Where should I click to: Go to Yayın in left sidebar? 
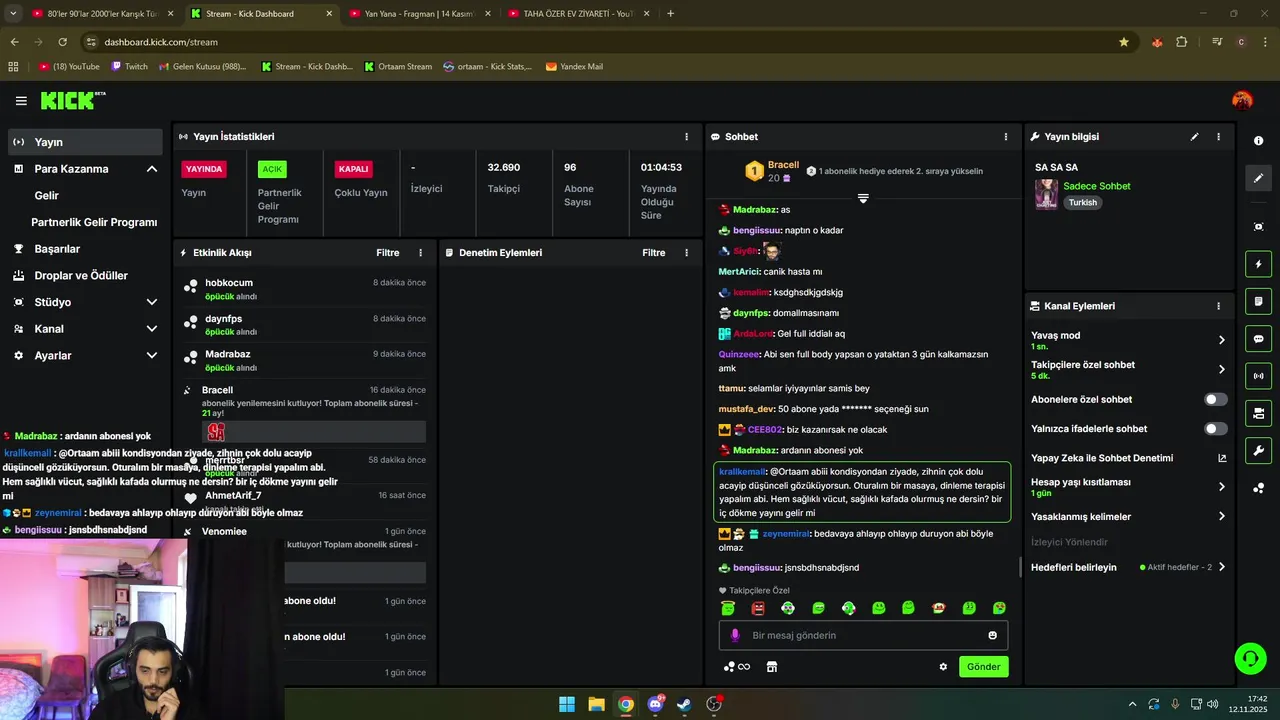coord(85,142)
